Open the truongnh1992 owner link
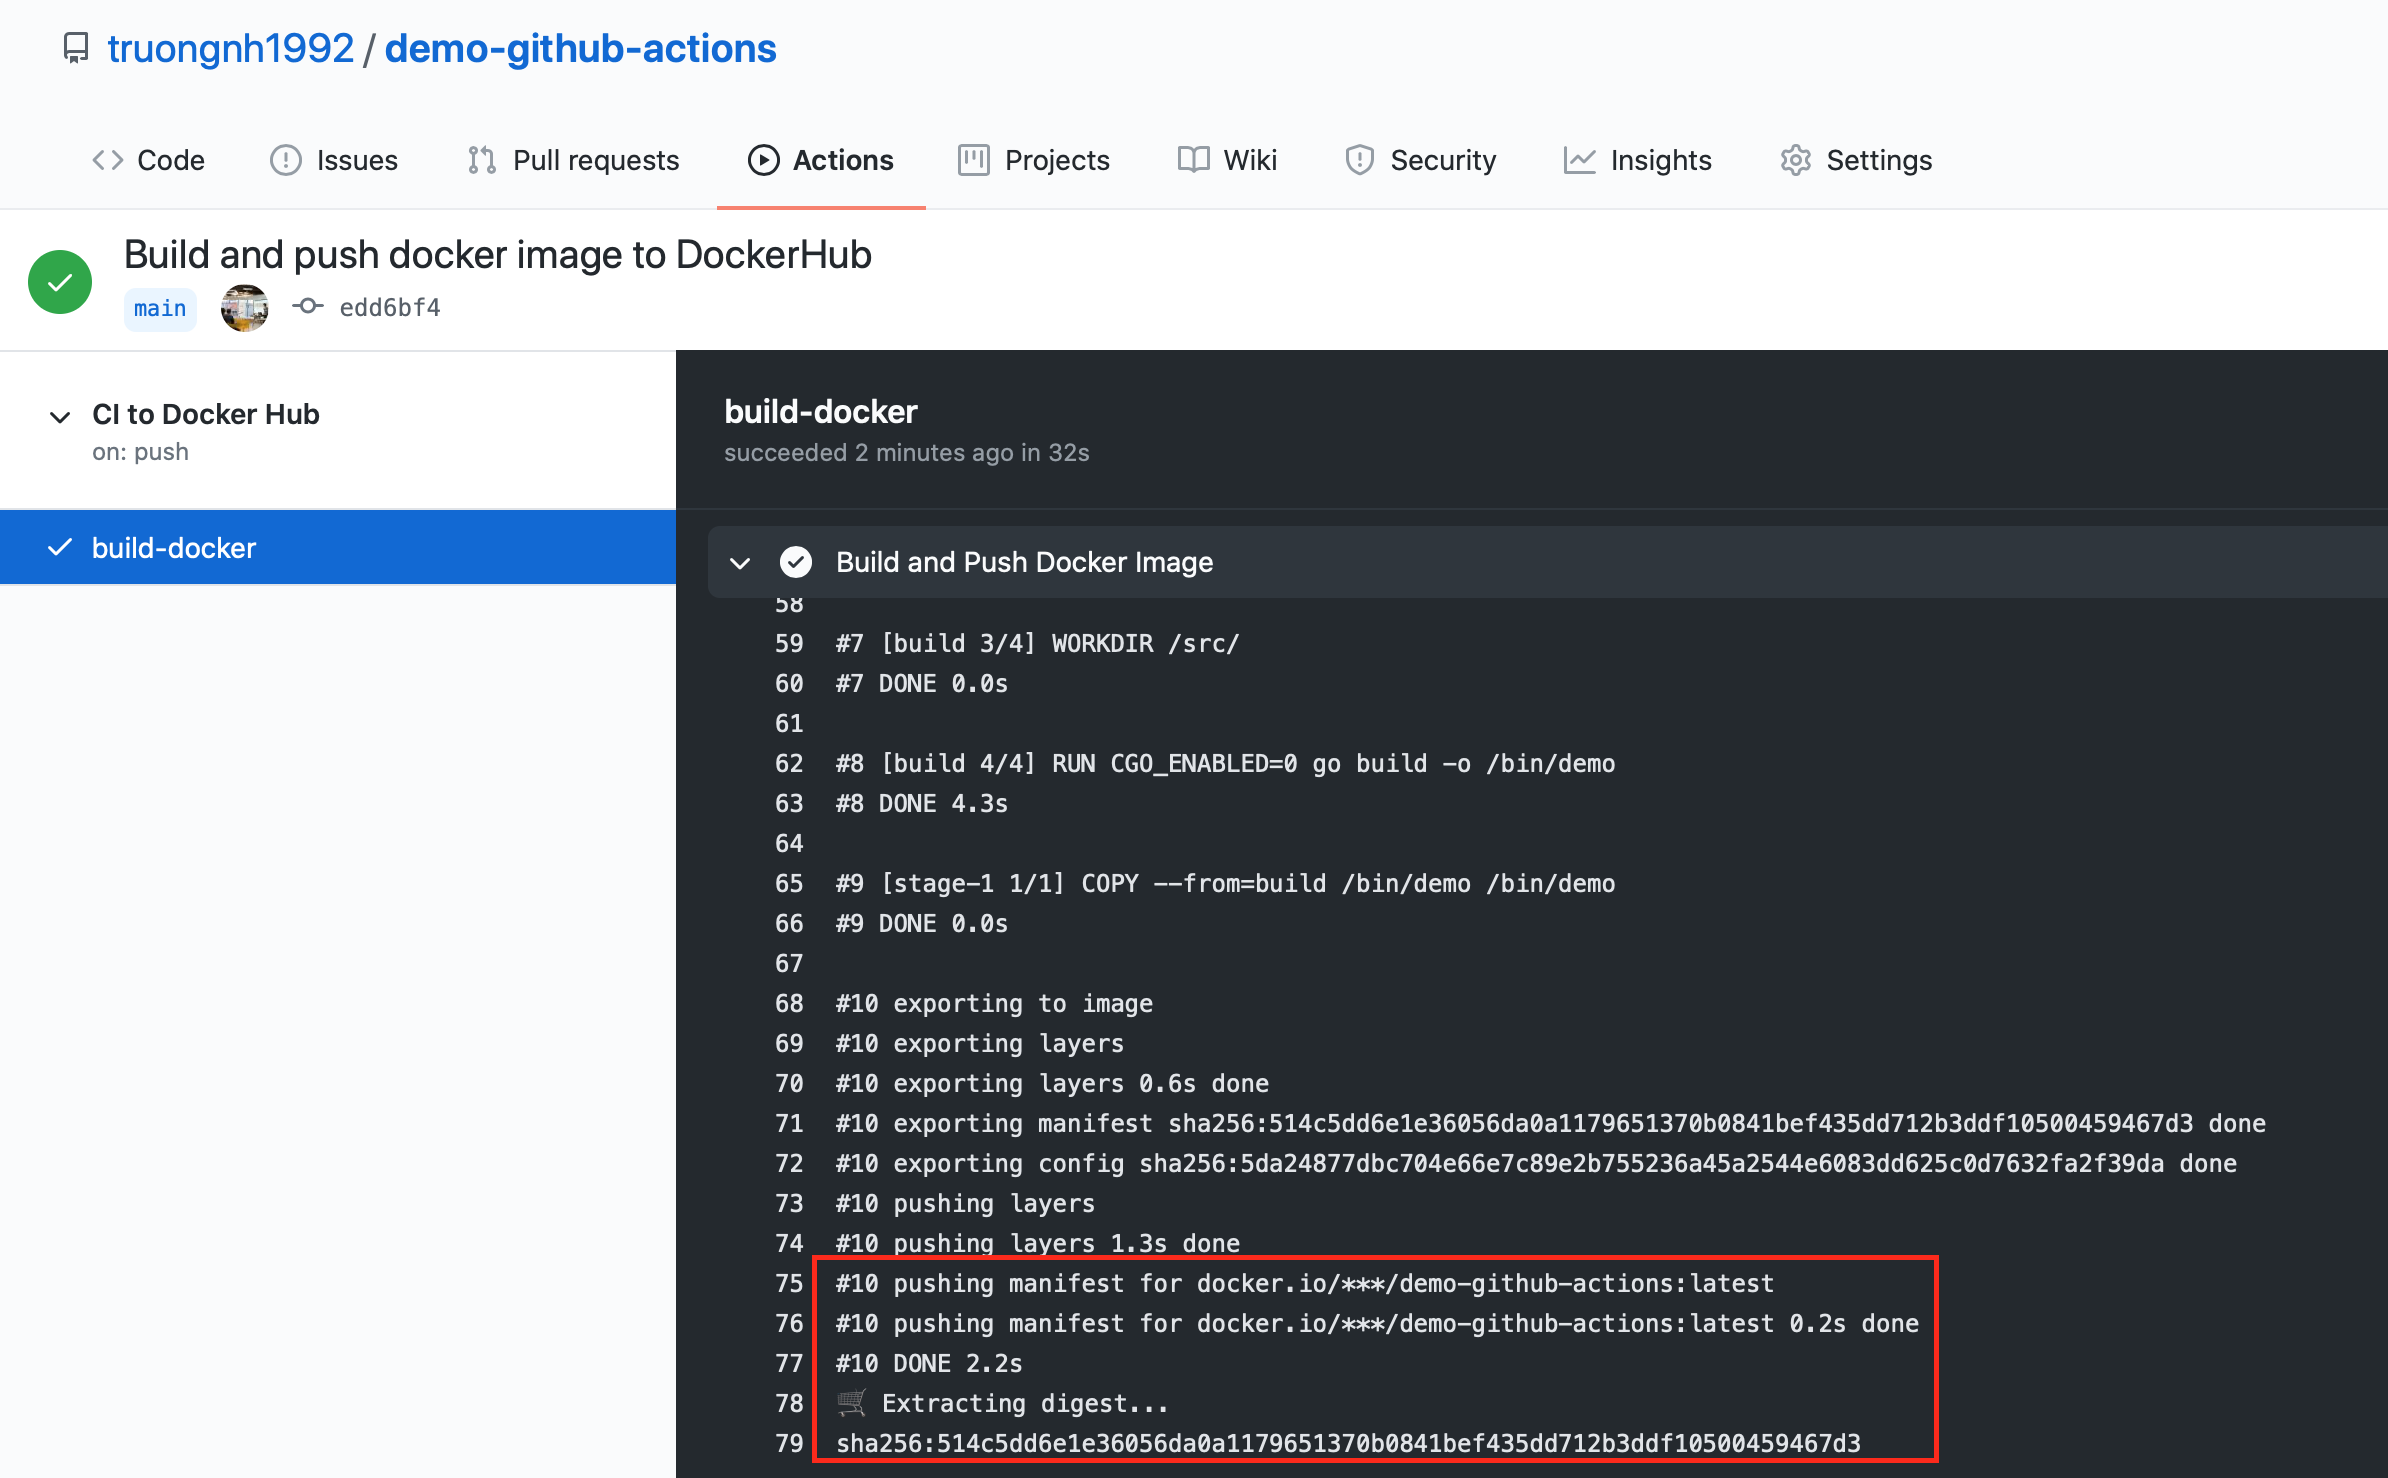Image resolution: width=2388 pixels, height=1478 pixels. 231,48
